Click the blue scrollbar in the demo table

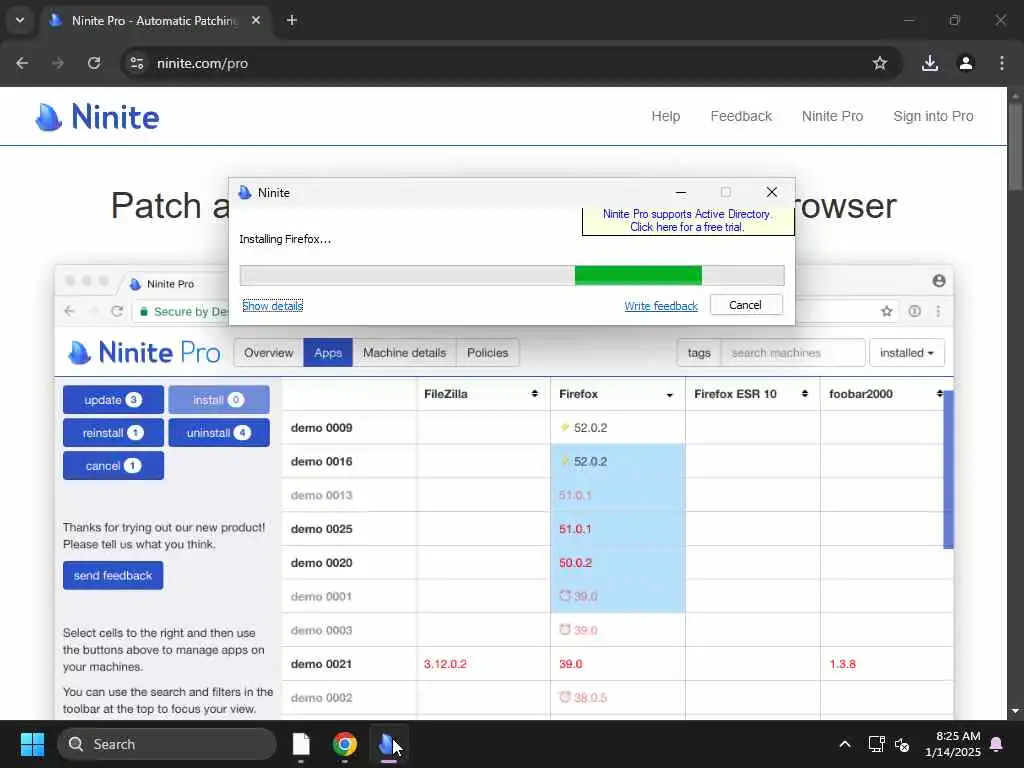949,469
